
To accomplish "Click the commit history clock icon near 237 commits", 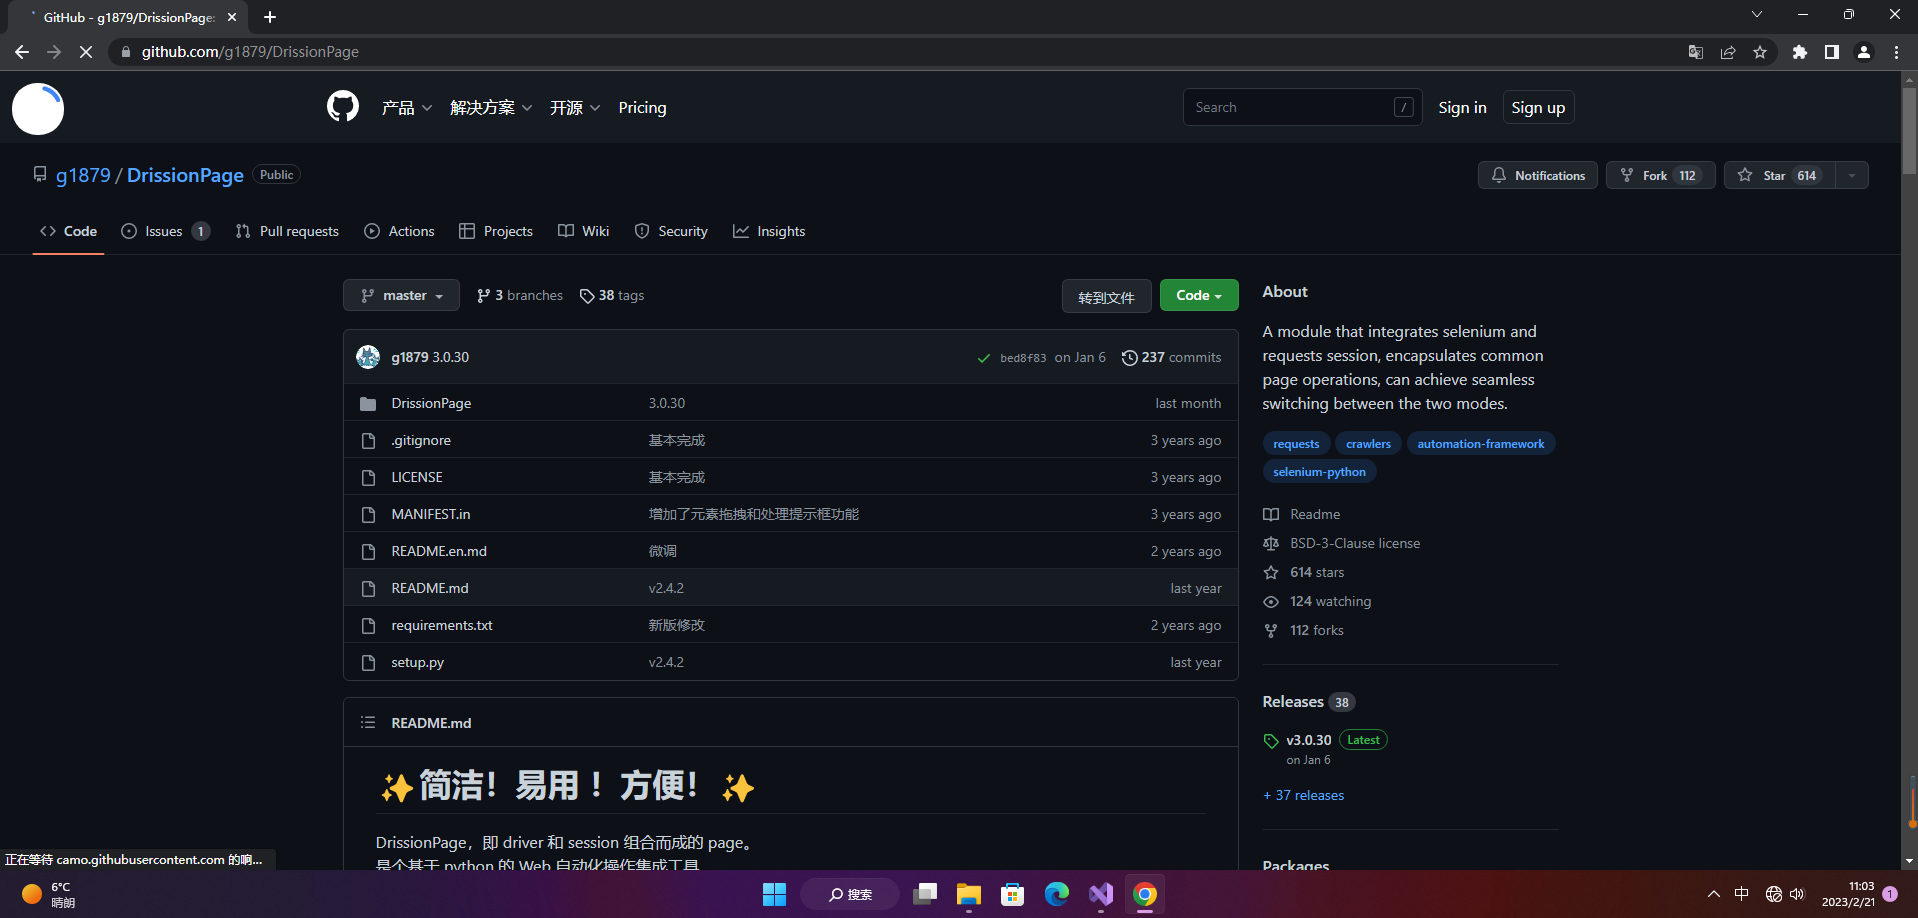I will click(x=1130, y=357).
